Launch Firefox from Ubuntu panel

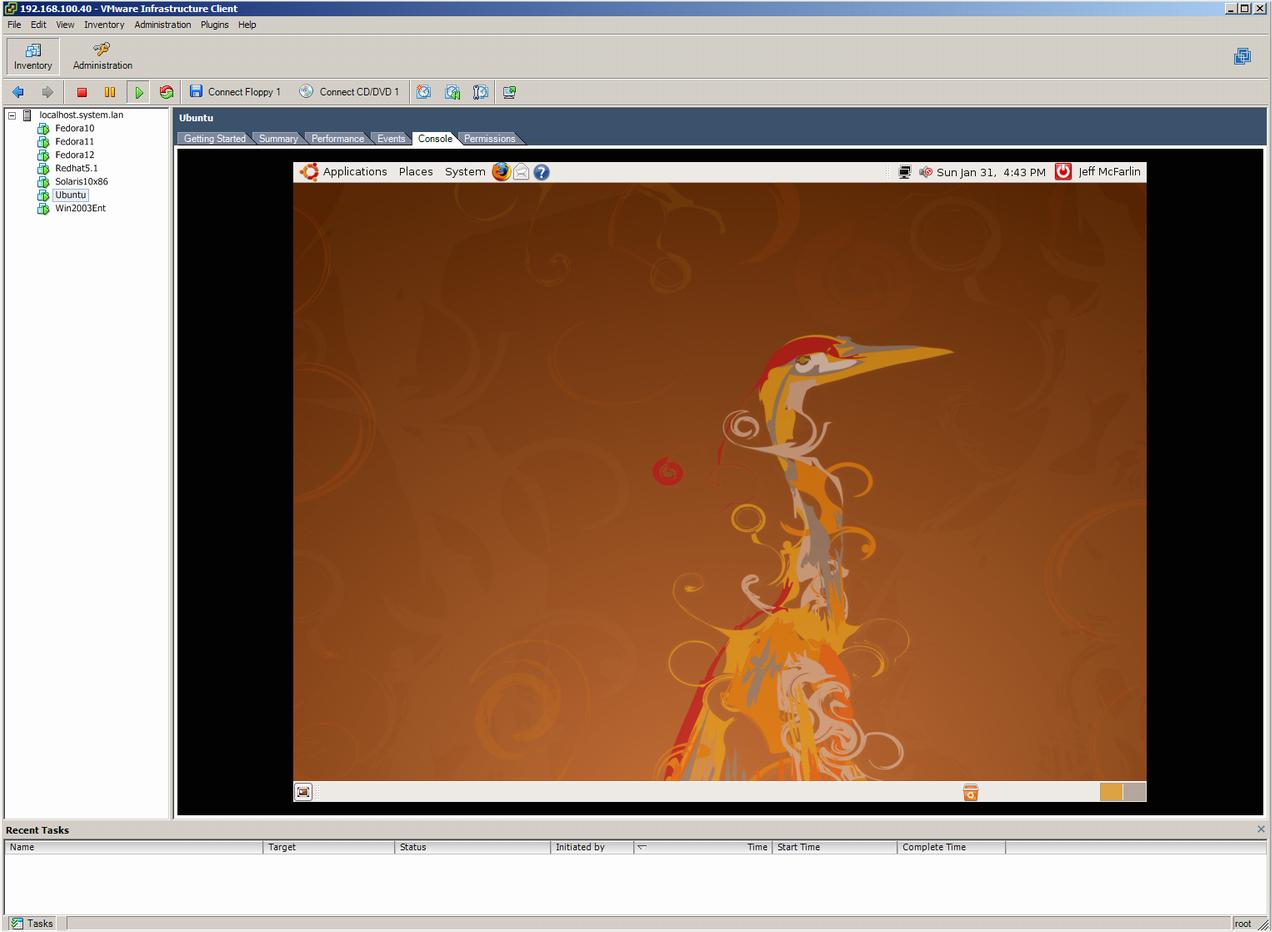501,172
